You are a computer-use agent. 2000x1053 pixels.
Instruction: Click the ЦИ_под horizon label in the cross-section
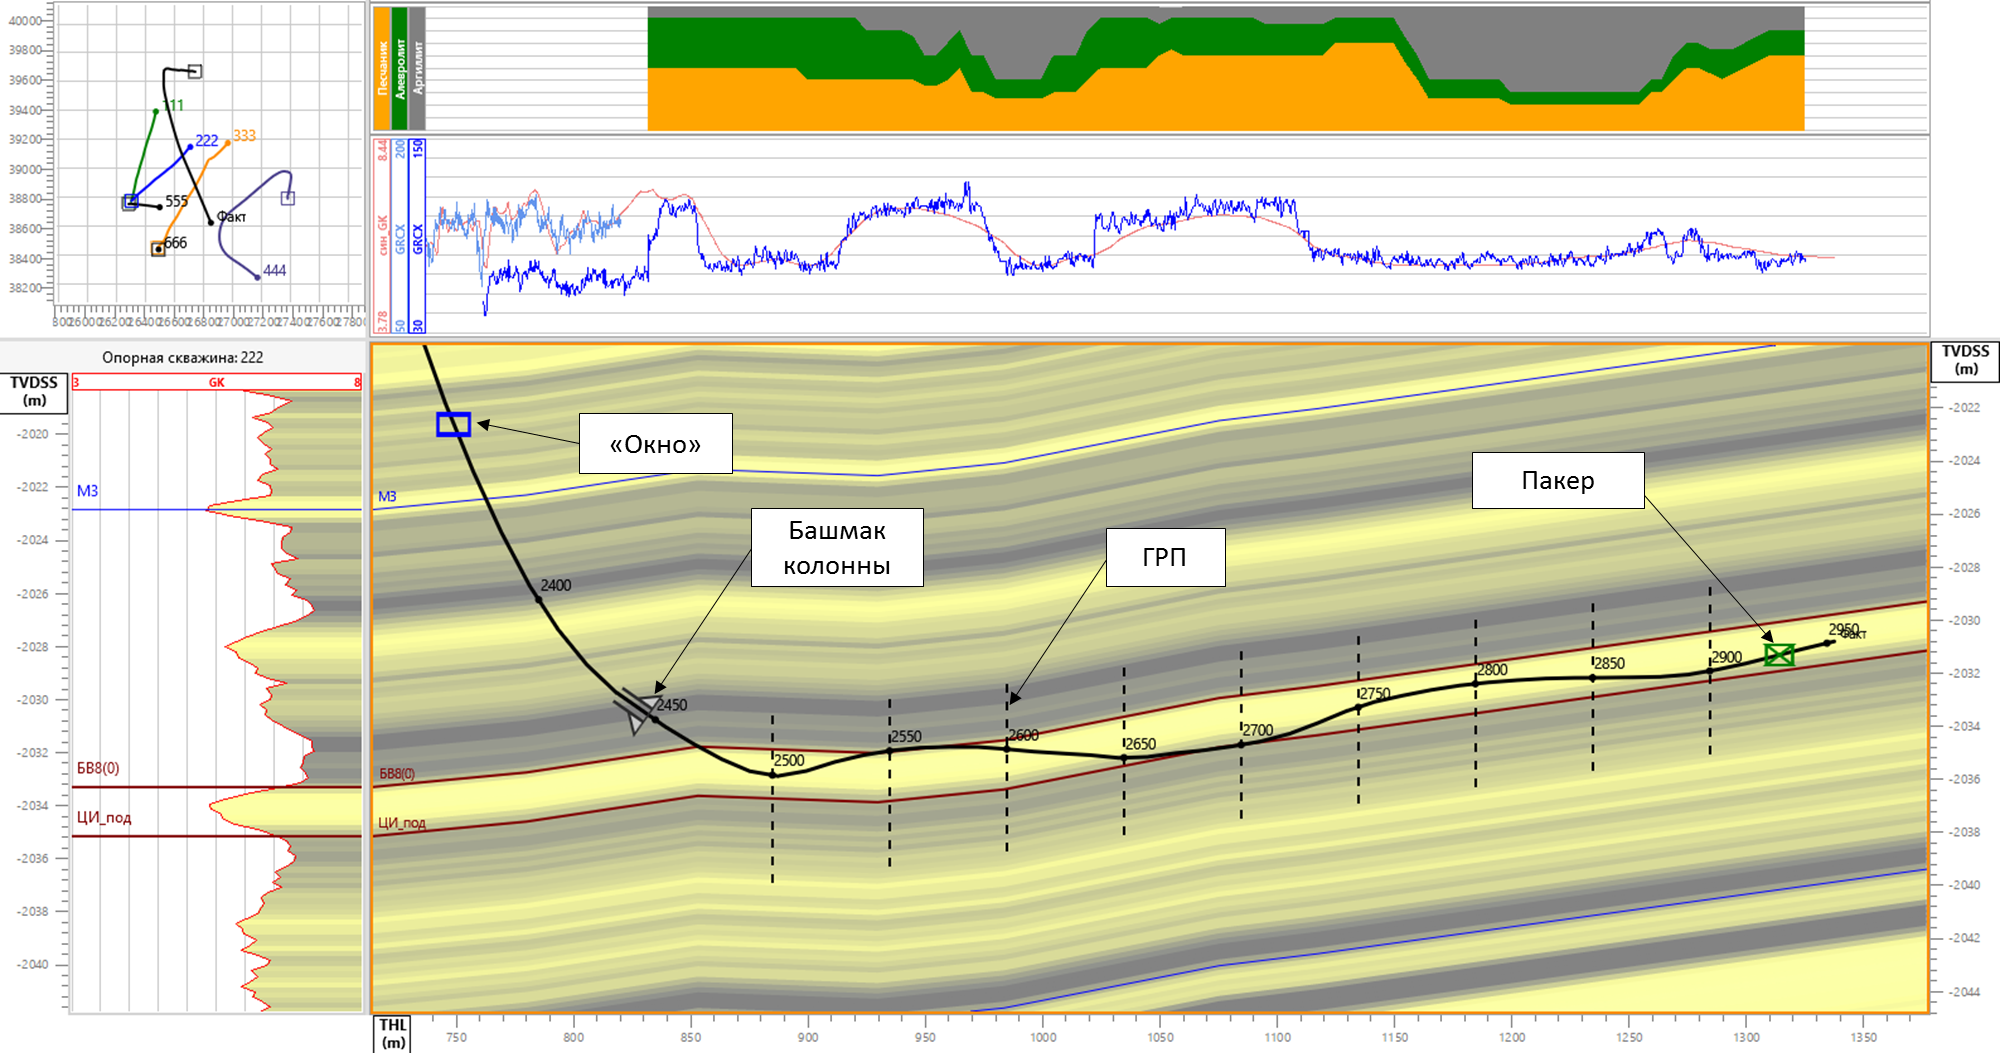coord(402,823)
